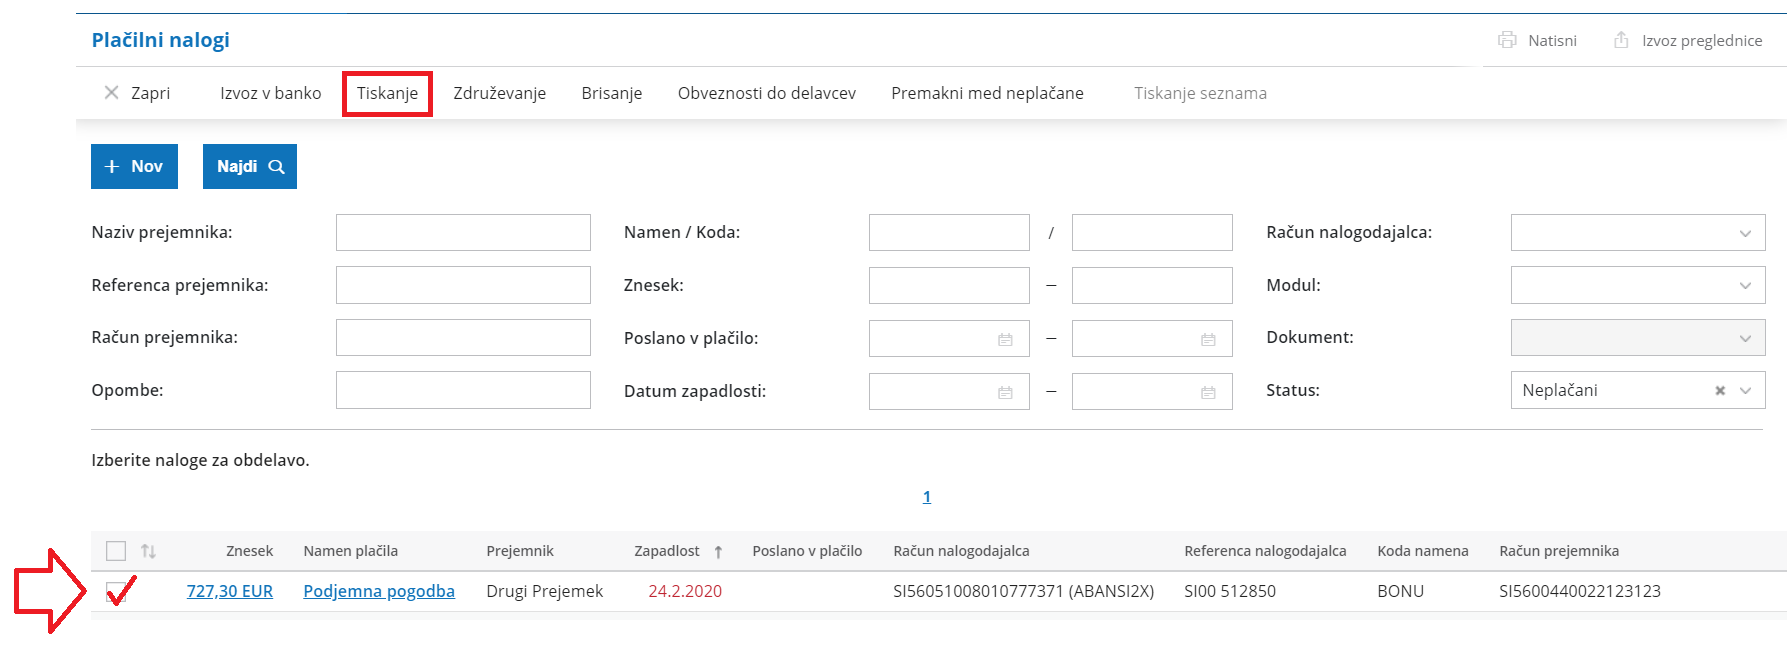1787x646 pixels.
Task: Clear the Neplačani status selection
Action: 1720,391
